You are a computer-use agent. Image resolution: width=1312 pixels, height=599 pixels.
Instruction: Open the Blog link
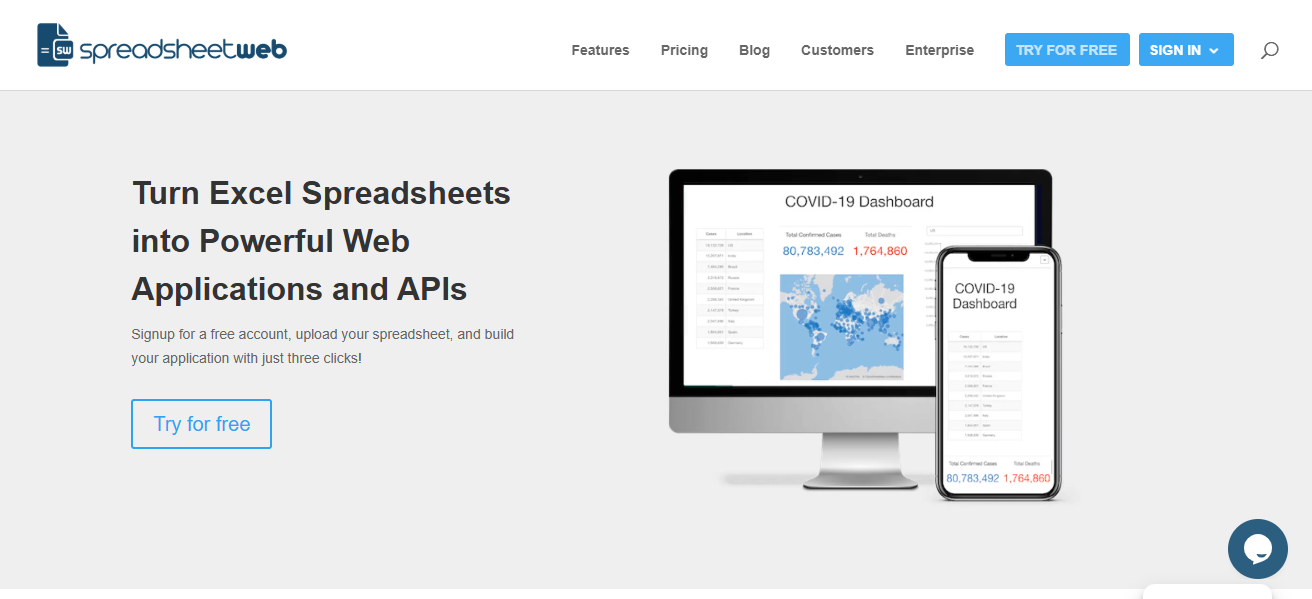coord(754,50)
